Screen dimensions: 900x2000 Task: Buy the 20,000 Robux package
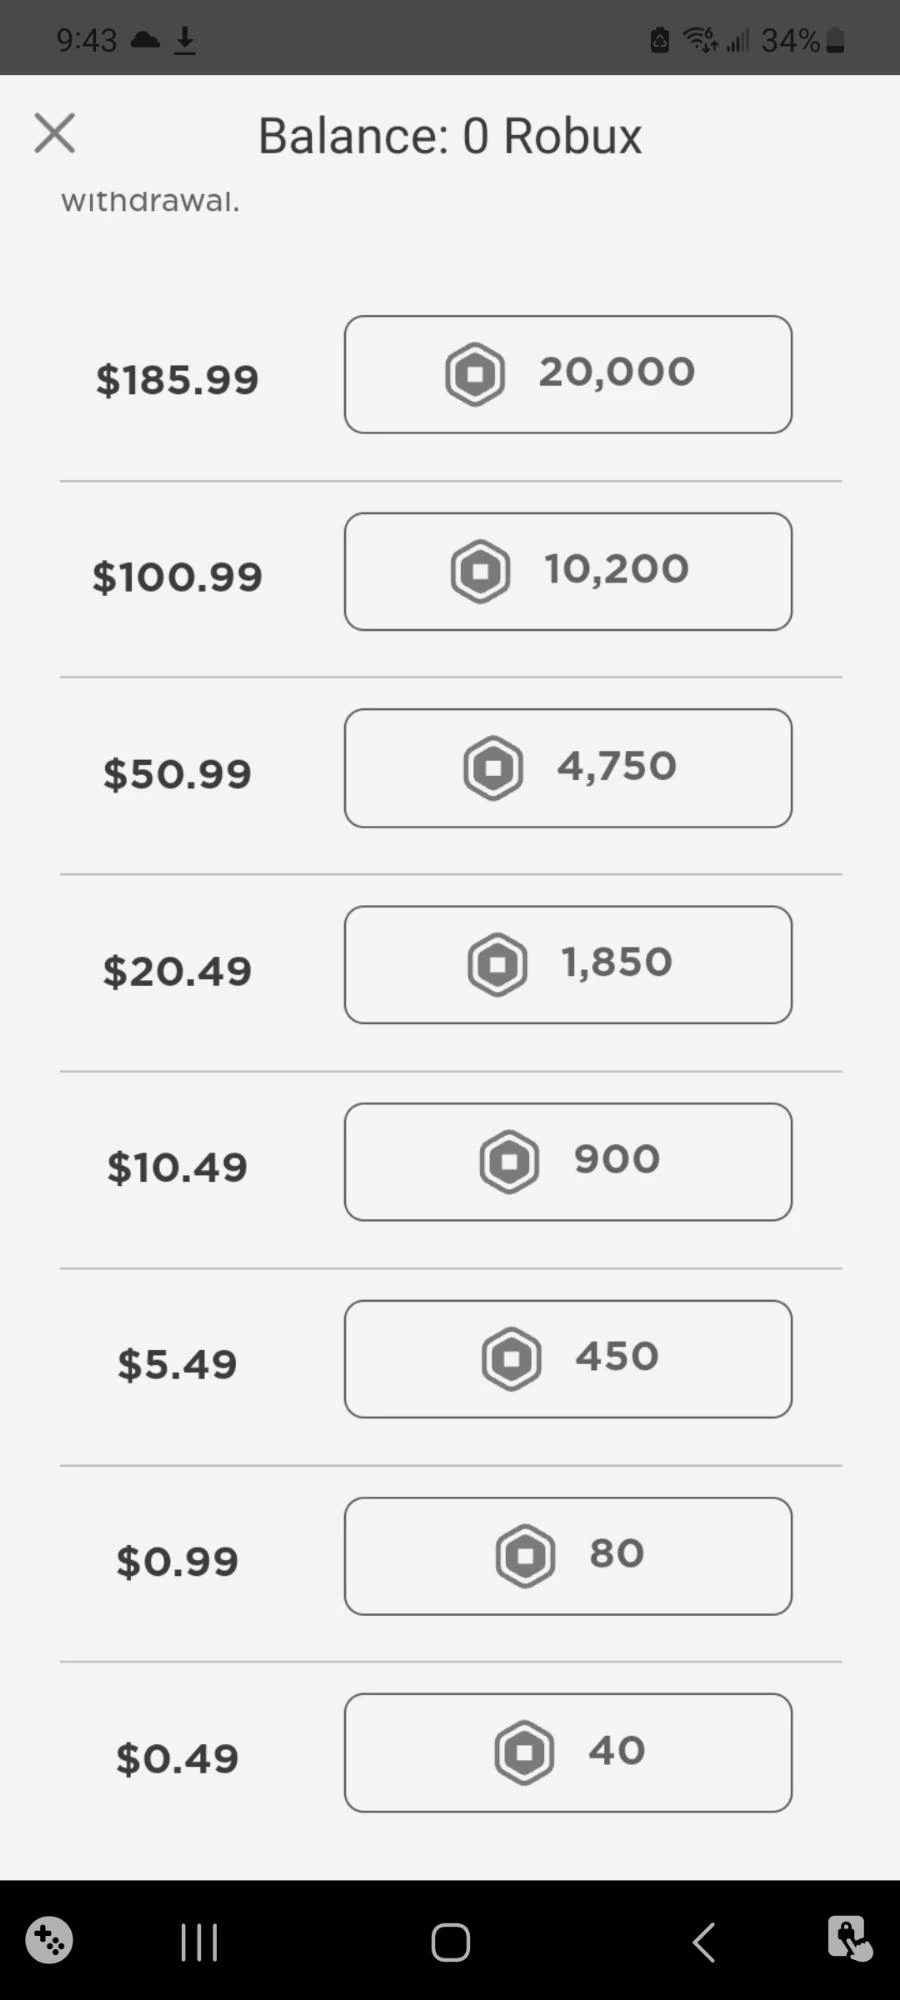(x=567, y=374)
